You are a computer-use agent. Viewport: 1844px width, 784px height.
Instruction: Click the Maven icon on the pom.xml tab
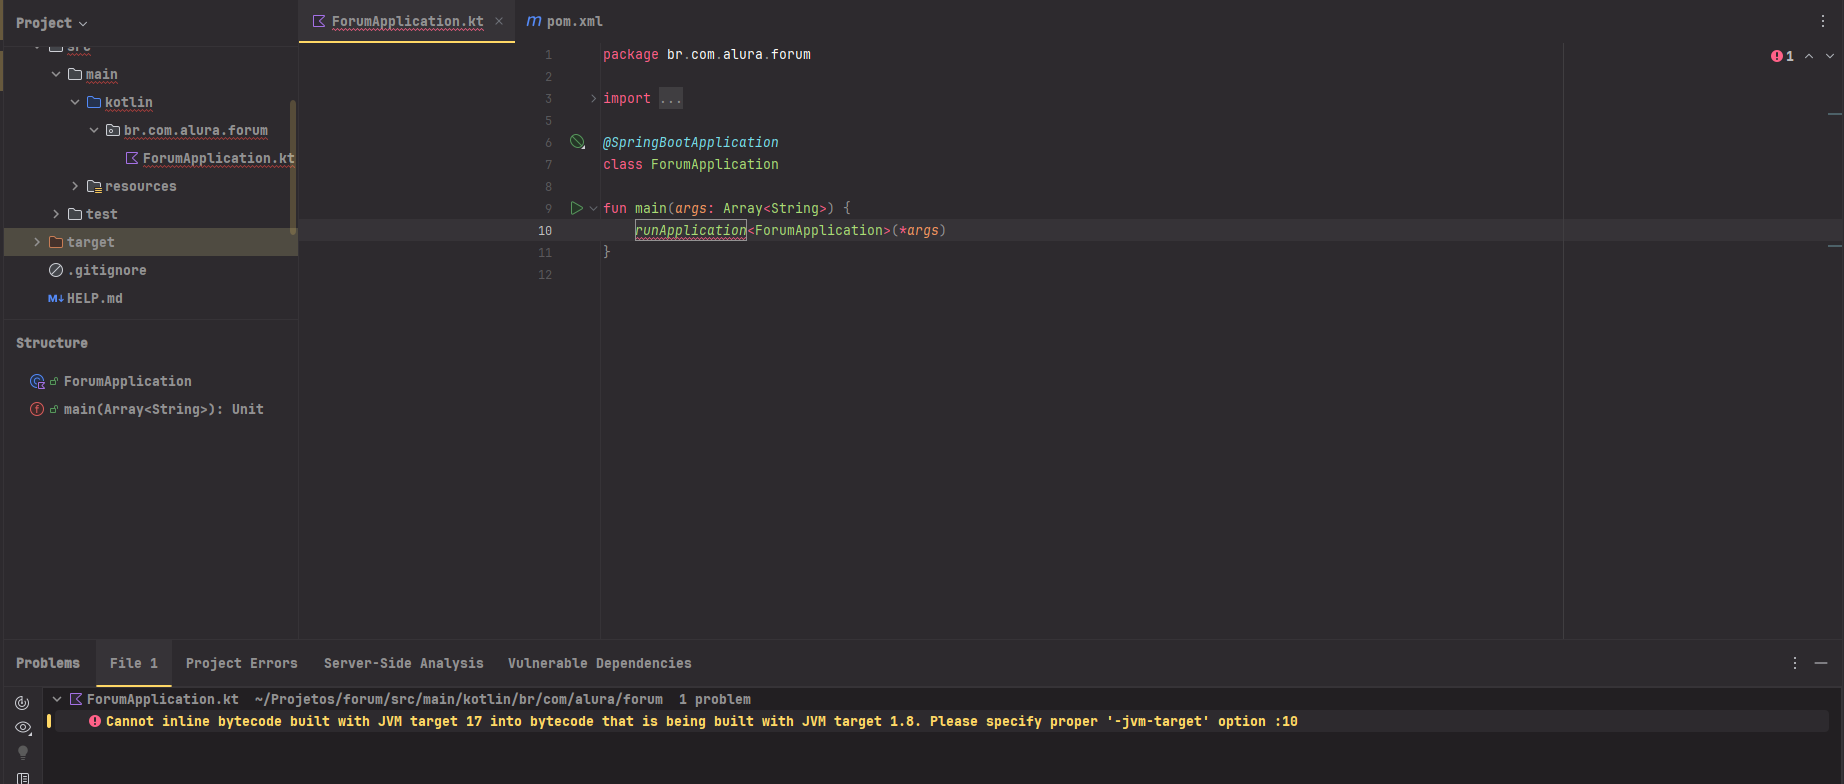tap(534, 21)
